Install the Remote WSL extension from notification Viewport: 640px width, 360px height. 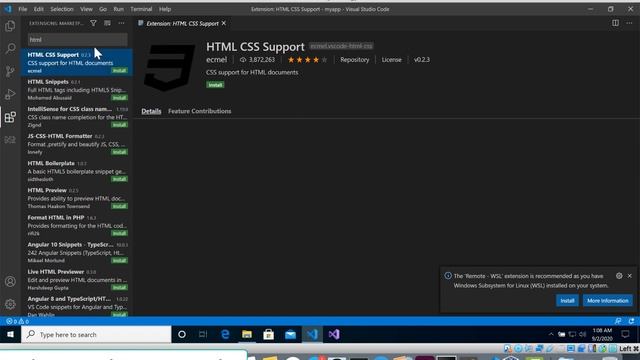(567, 301)
